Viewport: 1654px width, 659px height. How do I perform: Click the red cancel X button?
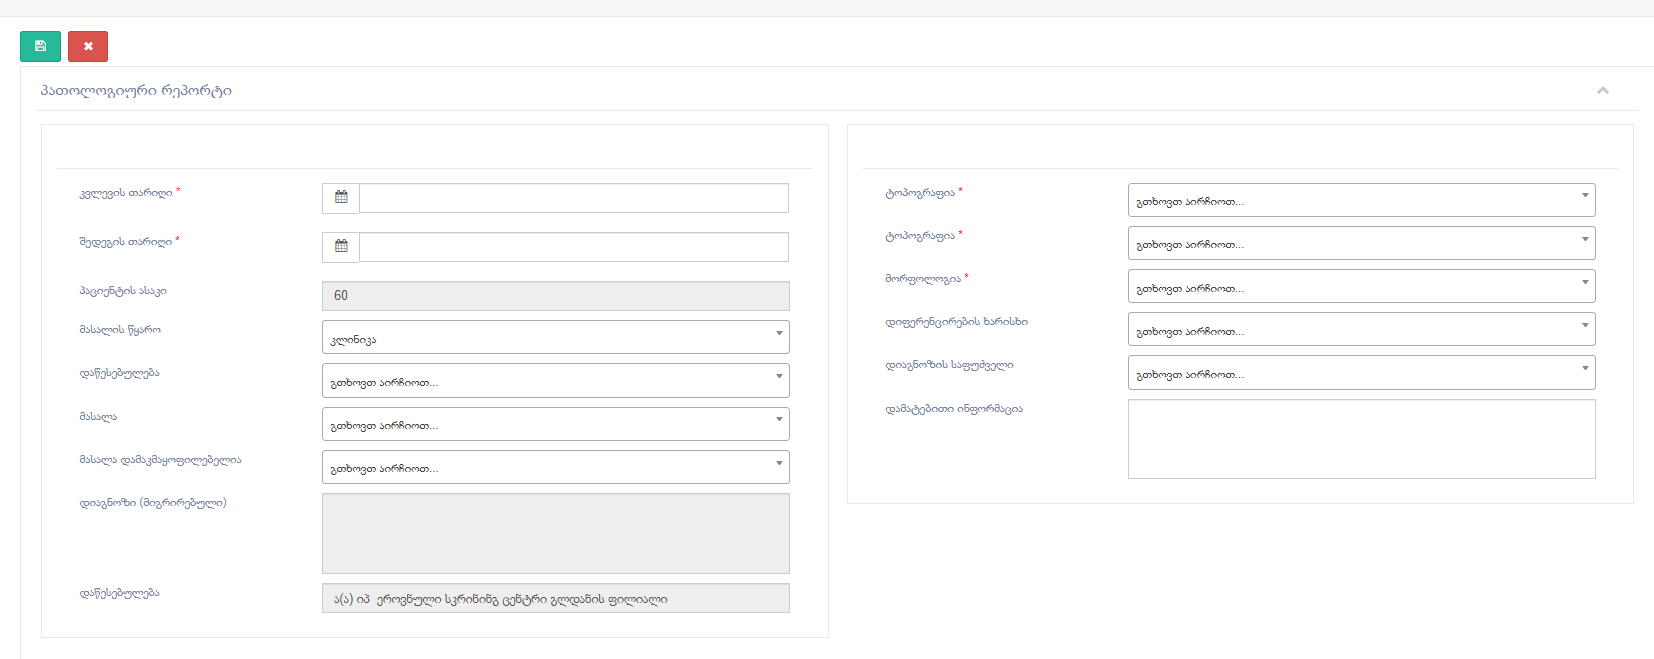pos(88,46)
